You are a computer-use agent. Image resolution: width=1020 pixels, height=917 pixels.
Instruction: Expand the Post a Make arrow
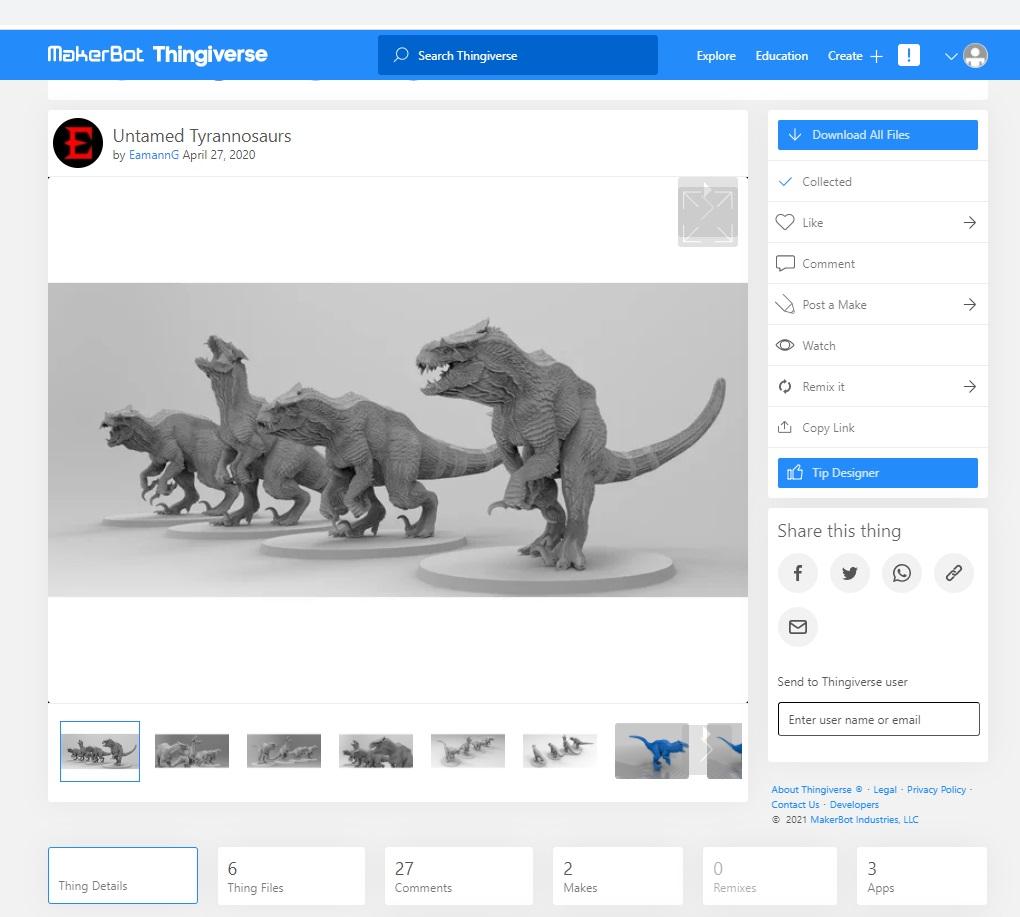[x=969, y=304]
